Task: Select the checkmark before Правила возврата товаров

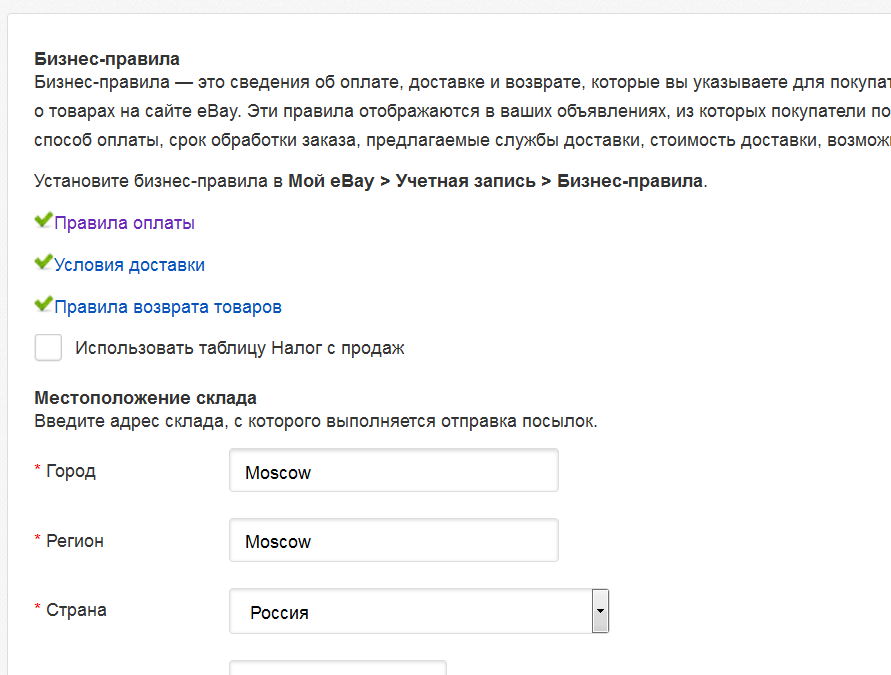Action: (x=43, y=303)
